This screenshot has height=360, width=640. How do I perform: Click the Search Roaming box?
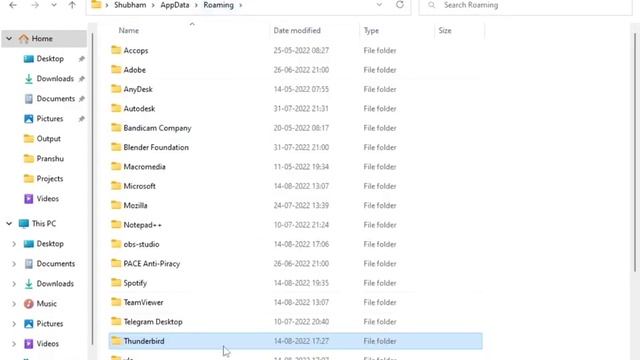526,5
